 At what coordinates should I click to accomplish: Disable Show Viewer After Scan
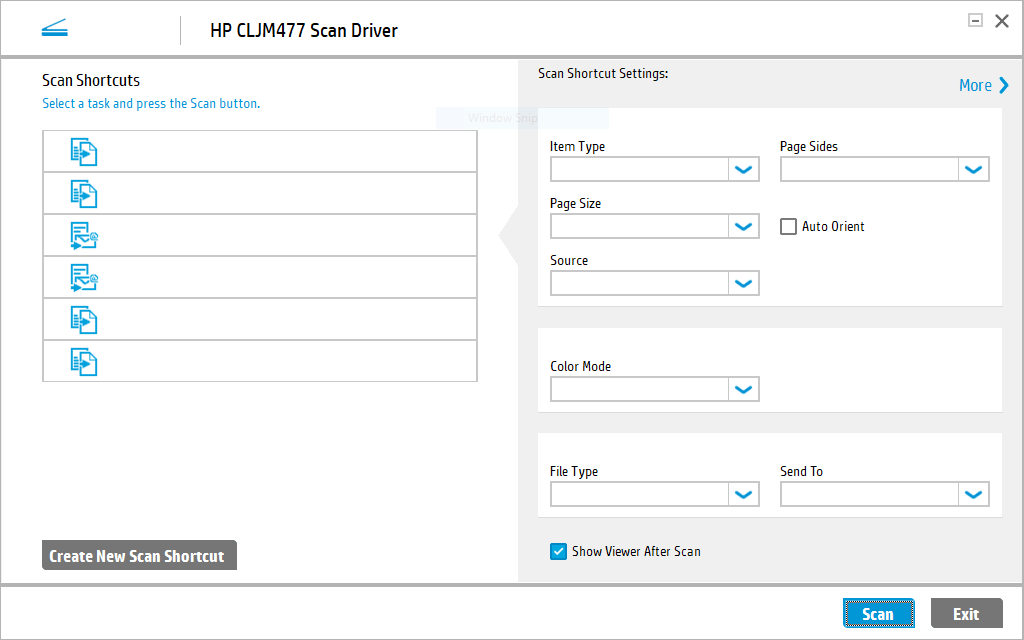[558, 551]
